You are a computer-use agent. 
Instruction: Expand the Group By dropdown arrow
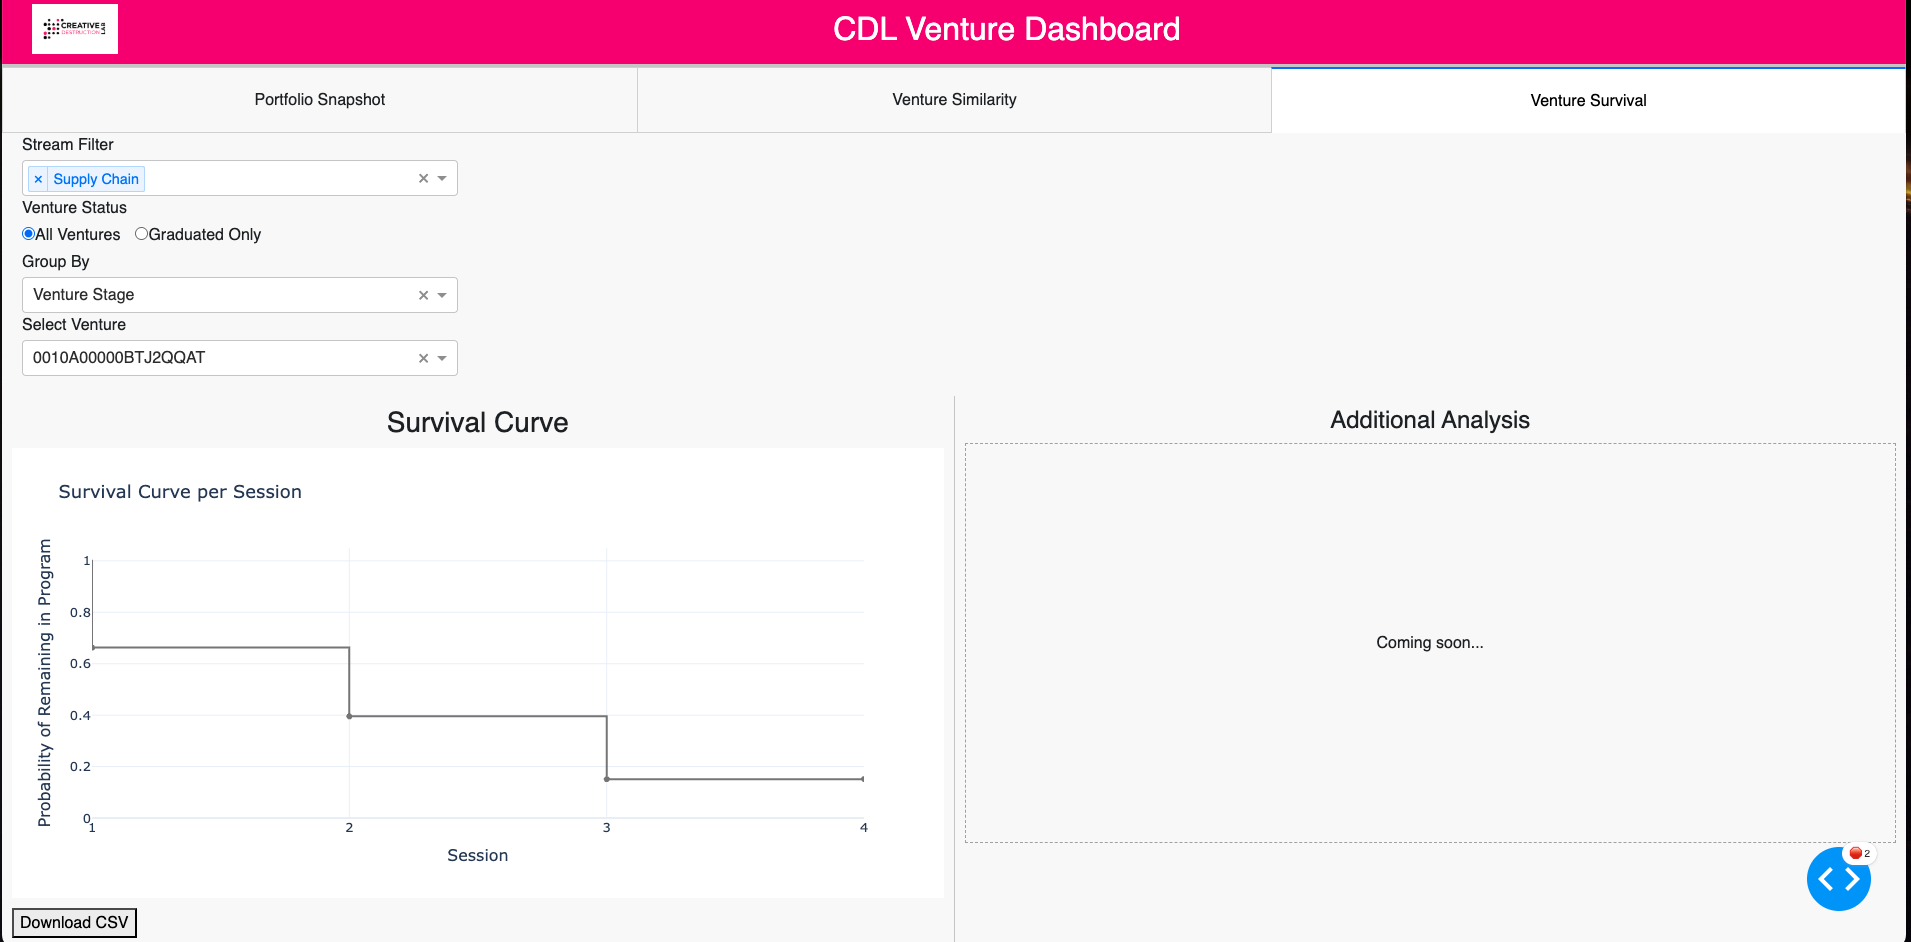(442, 295)
